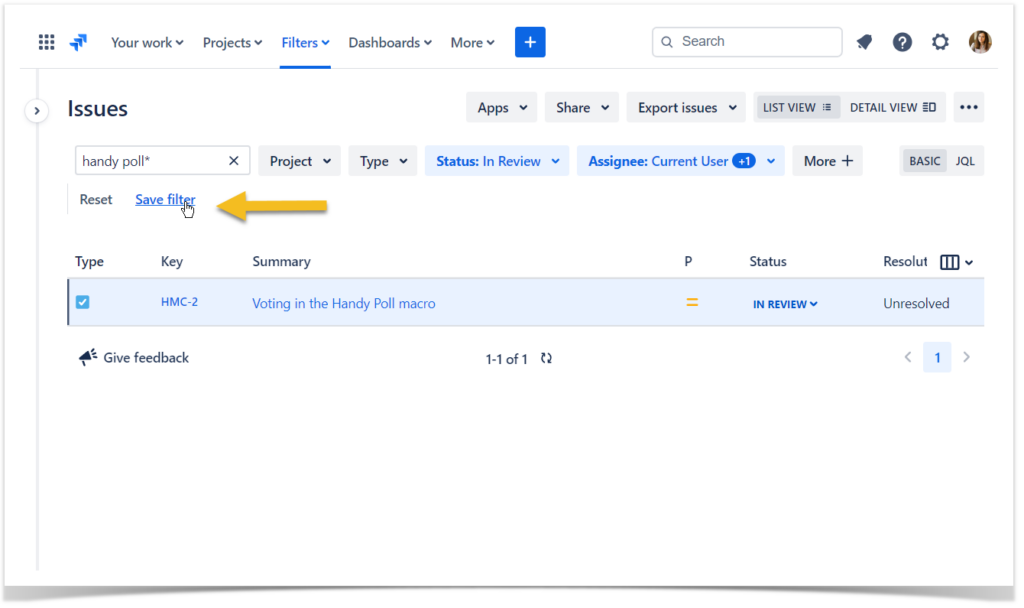This screenshot has height=608, width=1024.
Task: Open the Dashboards menu
Action: [389, 42]
